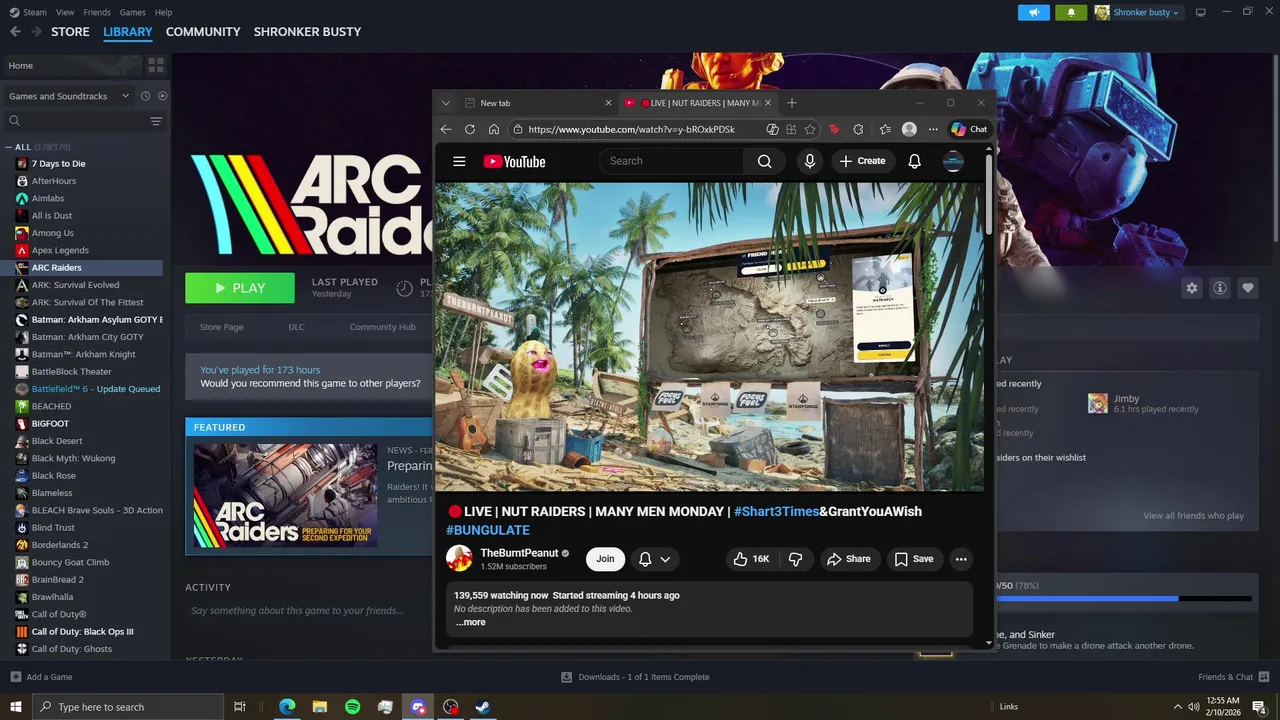Open browser settings three-dot menu
The image size is (1280, 720).
[x=933, y=129]
